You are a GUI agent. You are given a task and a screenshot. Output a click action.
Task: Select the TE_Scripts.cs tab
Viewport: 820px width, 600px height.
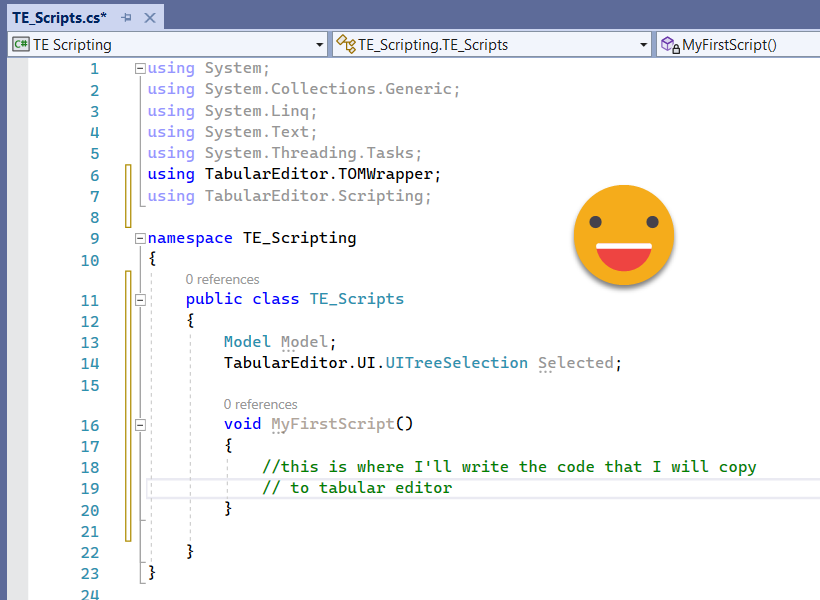pyautogui.click(x=58, y=18)
